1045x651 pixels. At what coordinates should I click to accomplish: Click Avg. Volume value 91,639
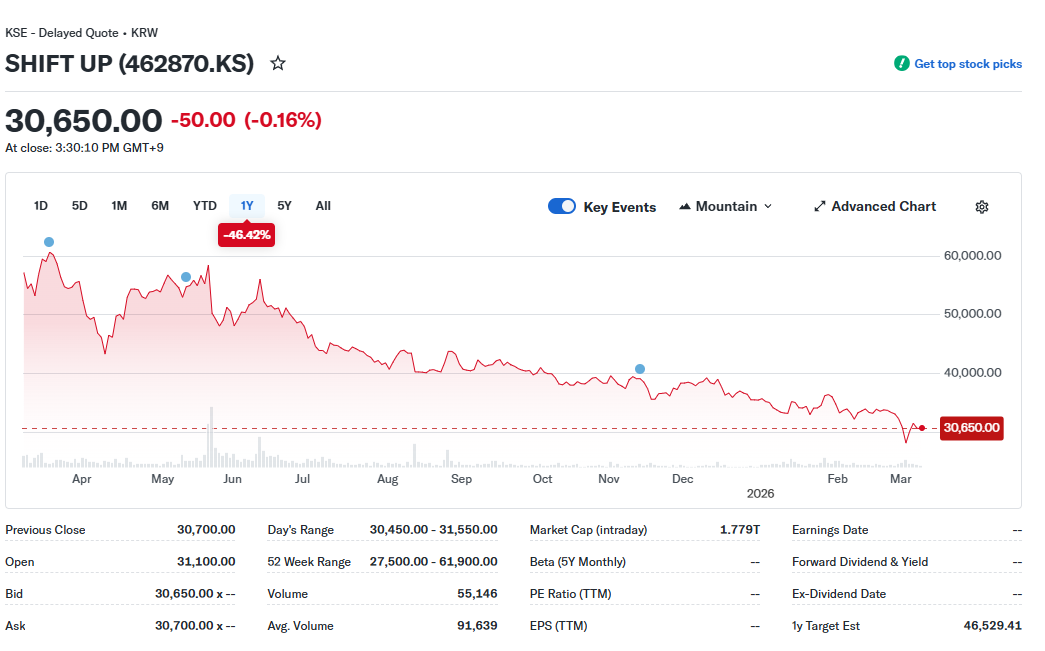click(477, 626)
